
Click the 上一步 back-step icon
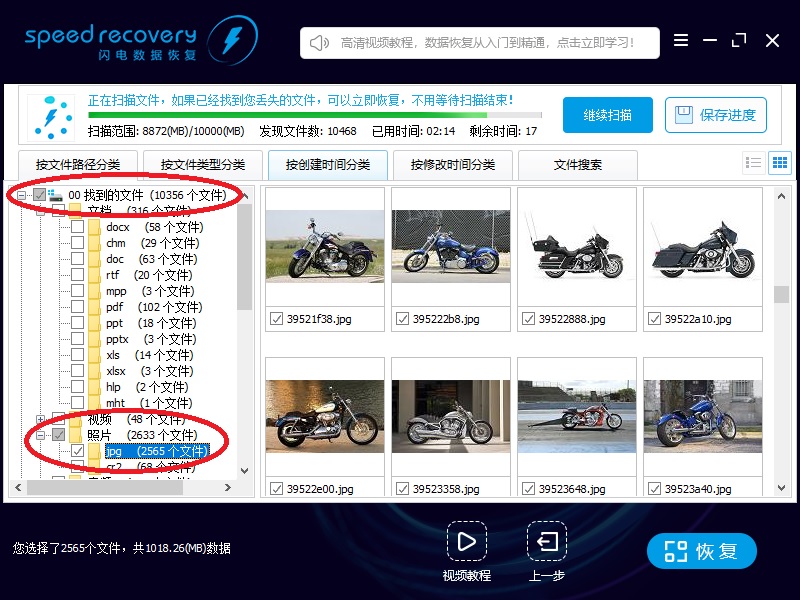546,541
